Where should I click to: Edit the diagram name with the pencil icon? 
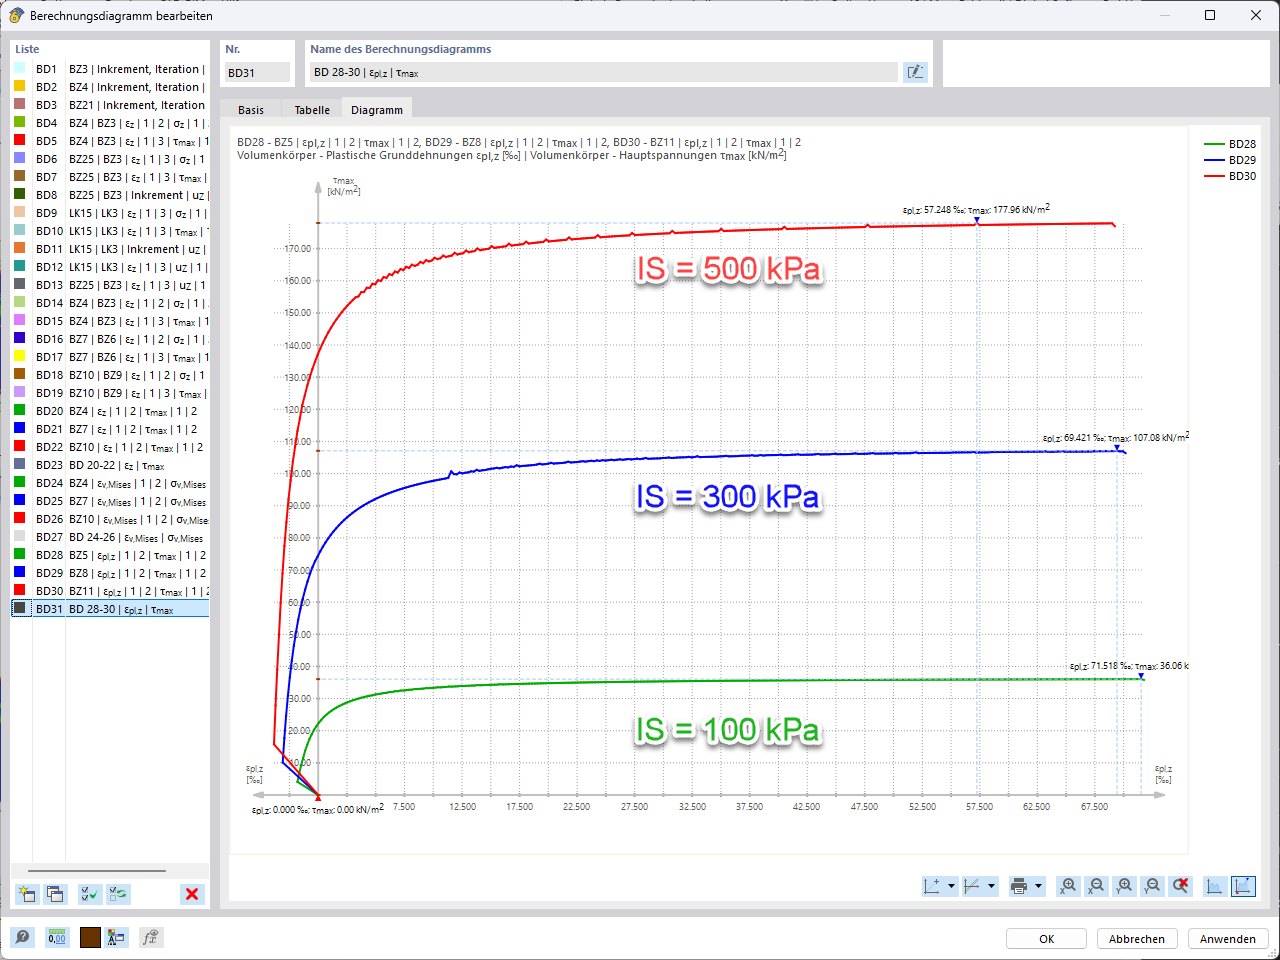915,72
